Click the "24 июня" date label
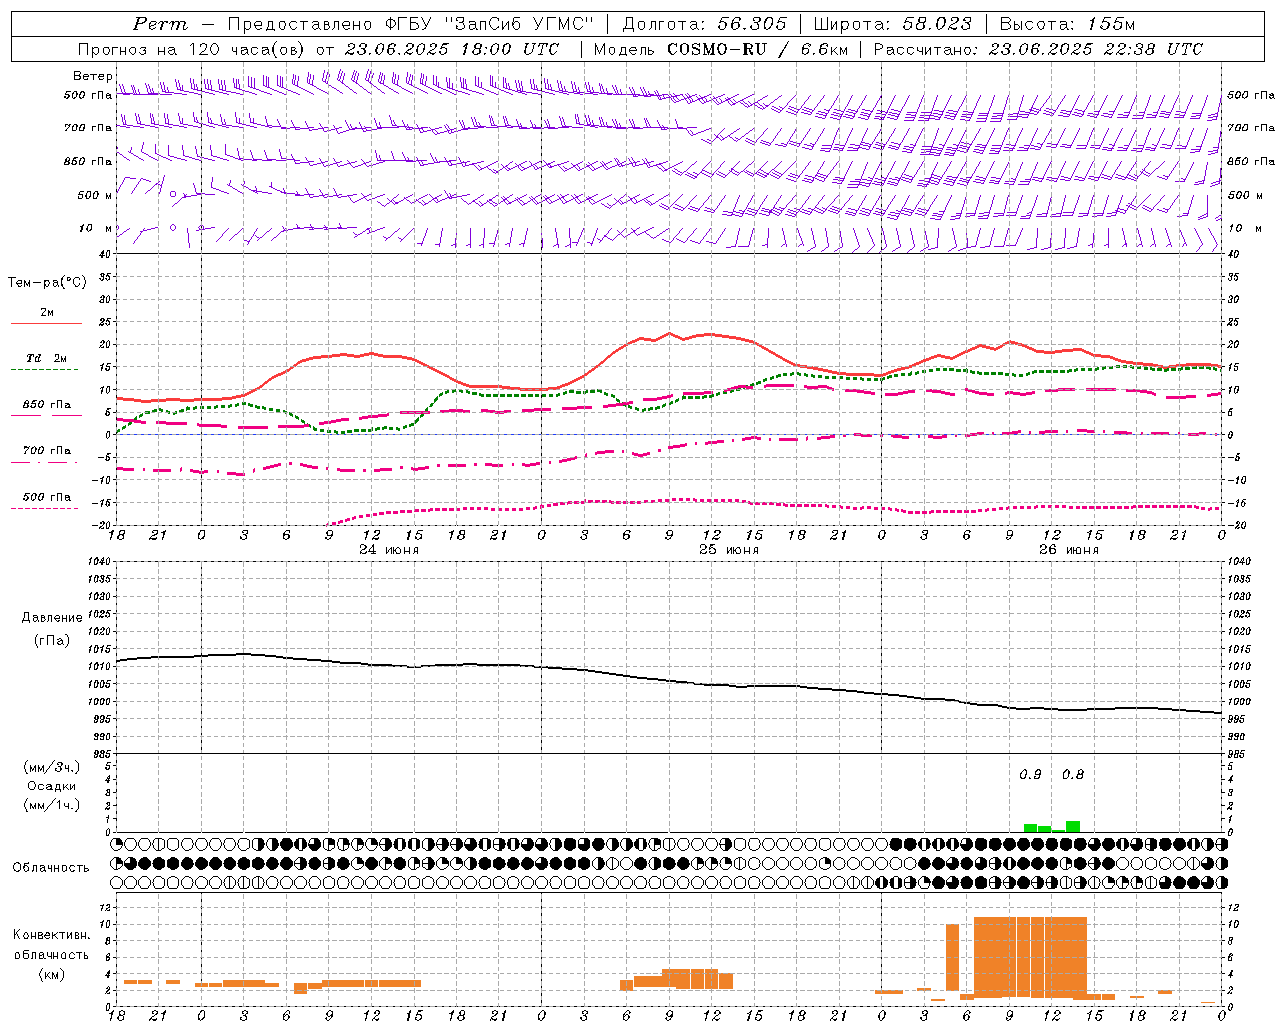 (389, 550)
